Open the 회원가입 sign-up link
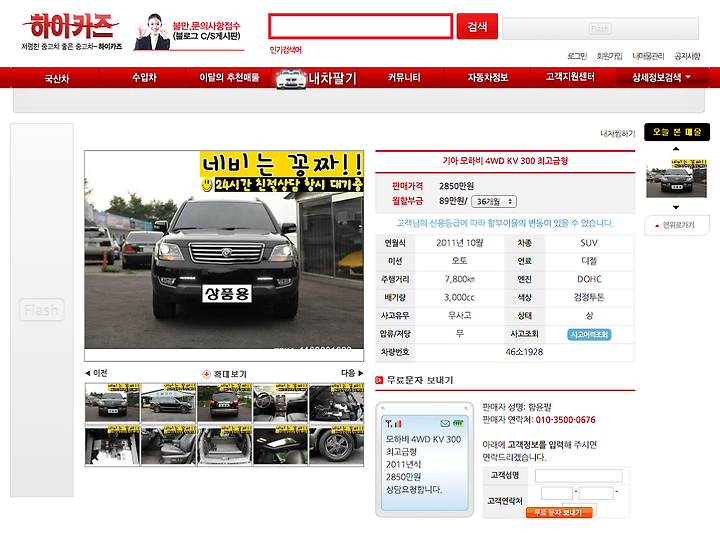Viewport: 720px width, 533px height. point(609,56)
